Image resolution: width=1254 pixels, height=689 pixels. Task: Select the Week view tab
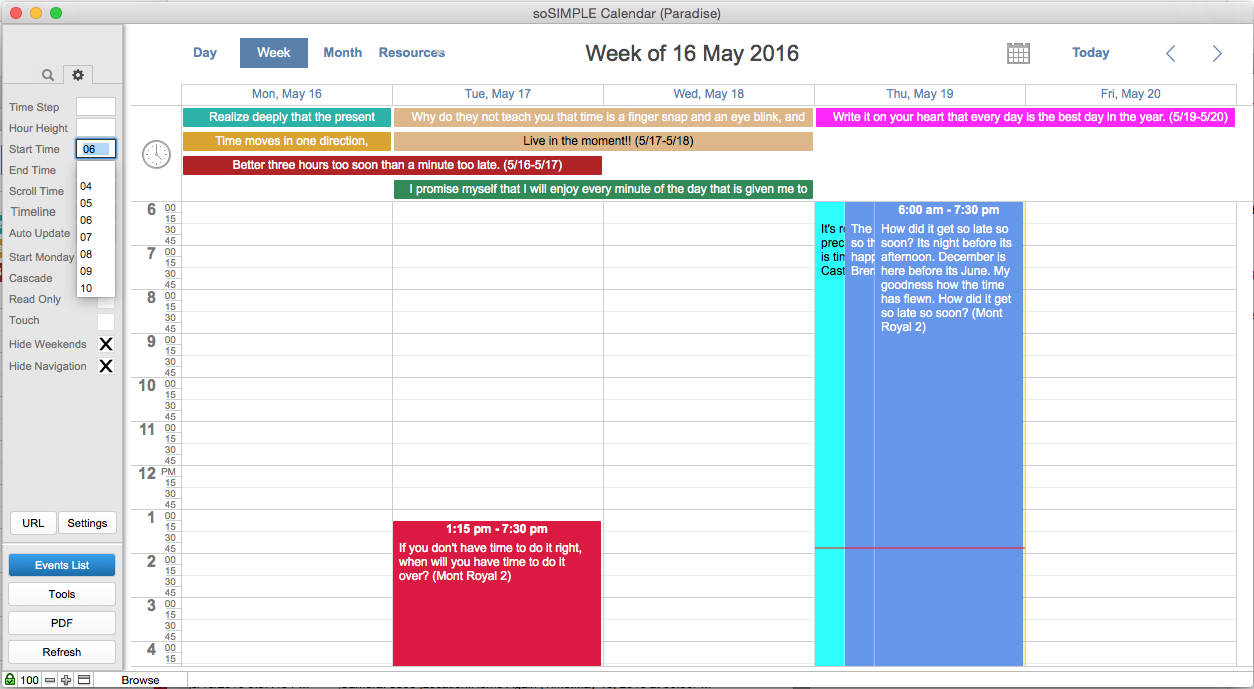click(x=274, y=53)
